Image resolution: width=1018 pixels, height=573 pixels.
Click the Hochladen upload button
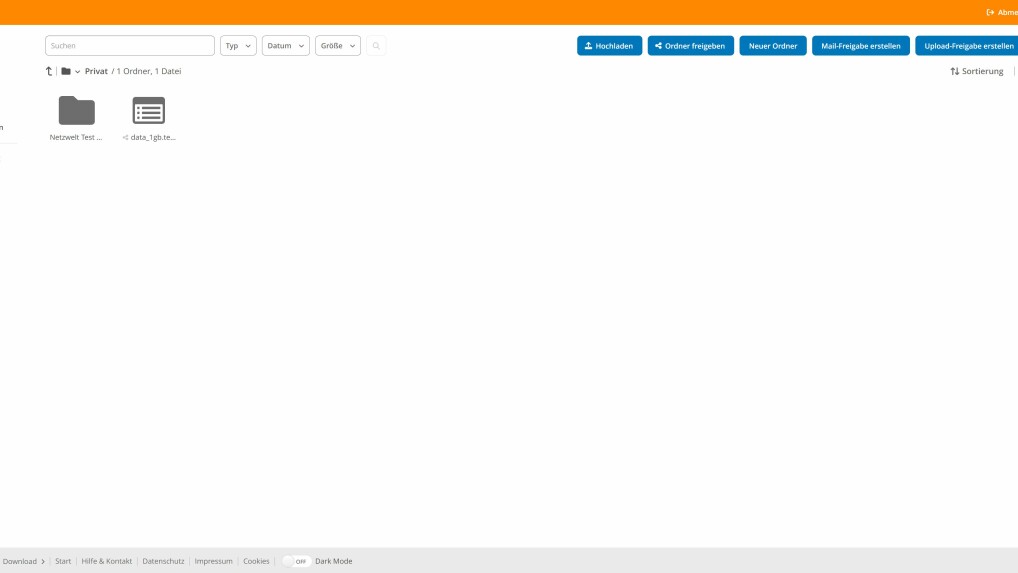click(609, 46)
